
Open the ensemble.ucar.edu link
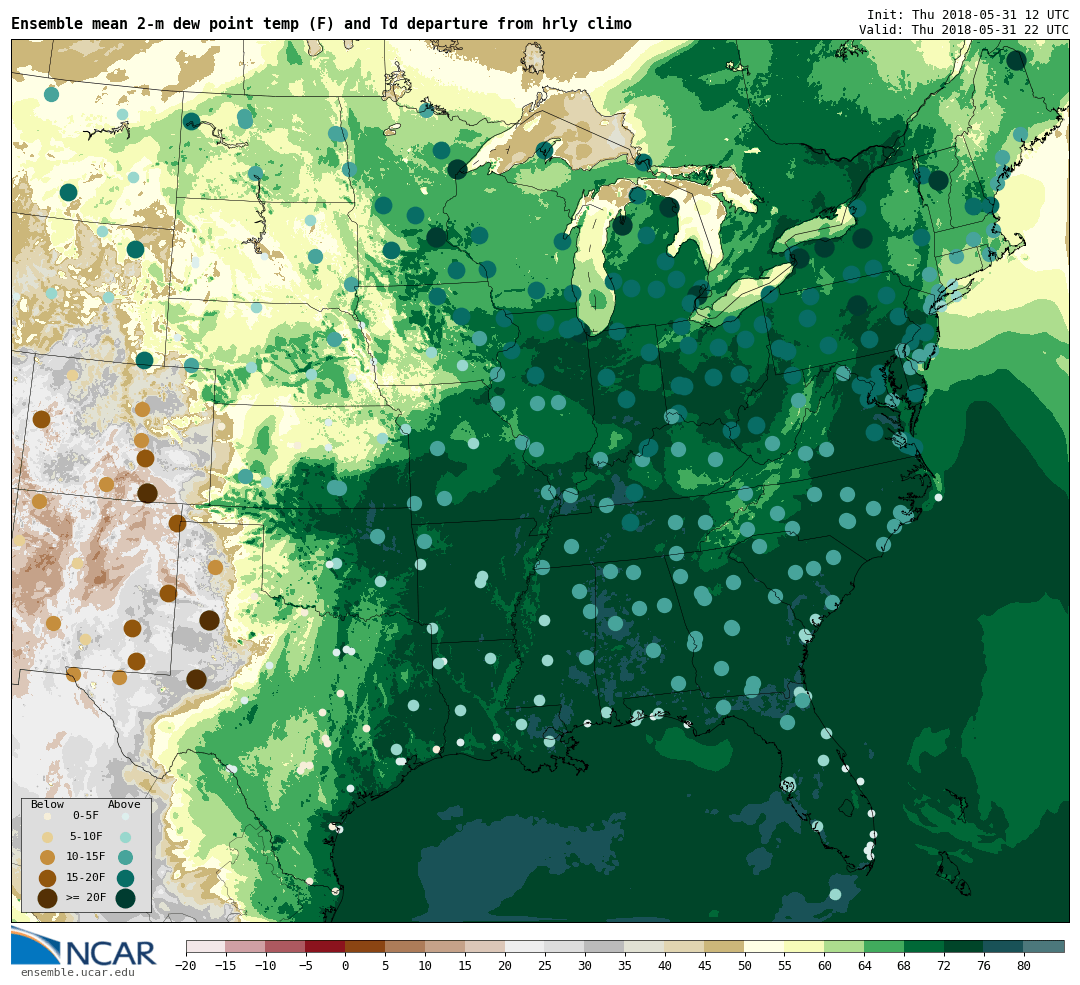pyautogui.click(x=78, y=973)
